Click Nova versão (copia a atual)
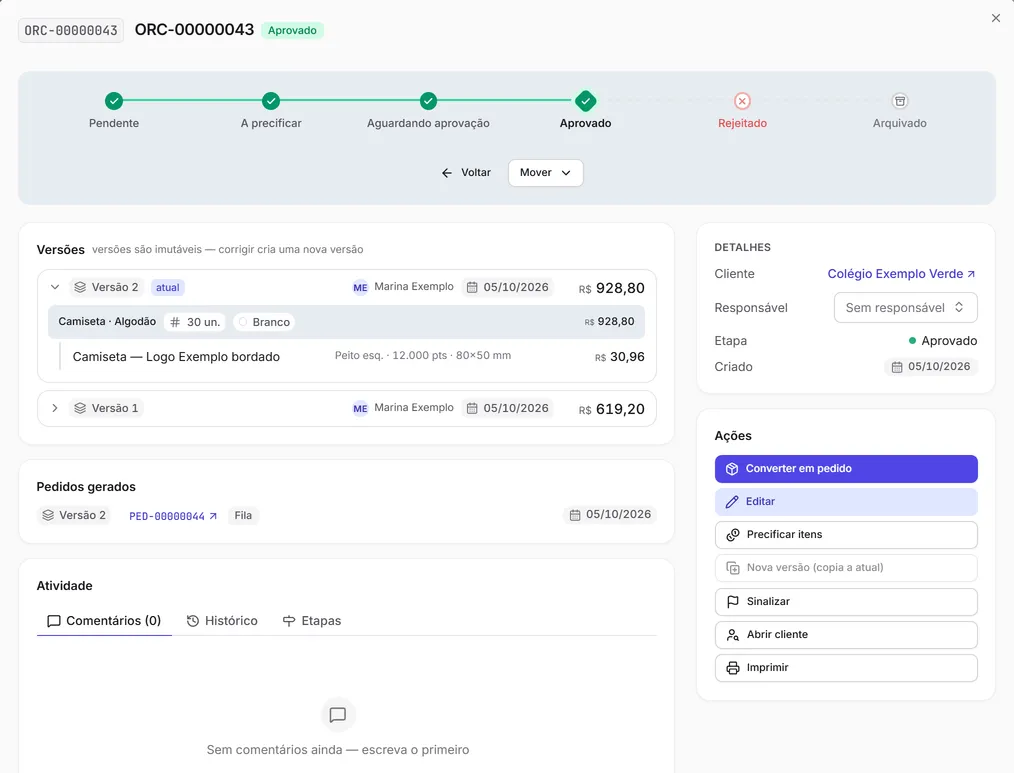1014x773 pixels. coord(846,568)
